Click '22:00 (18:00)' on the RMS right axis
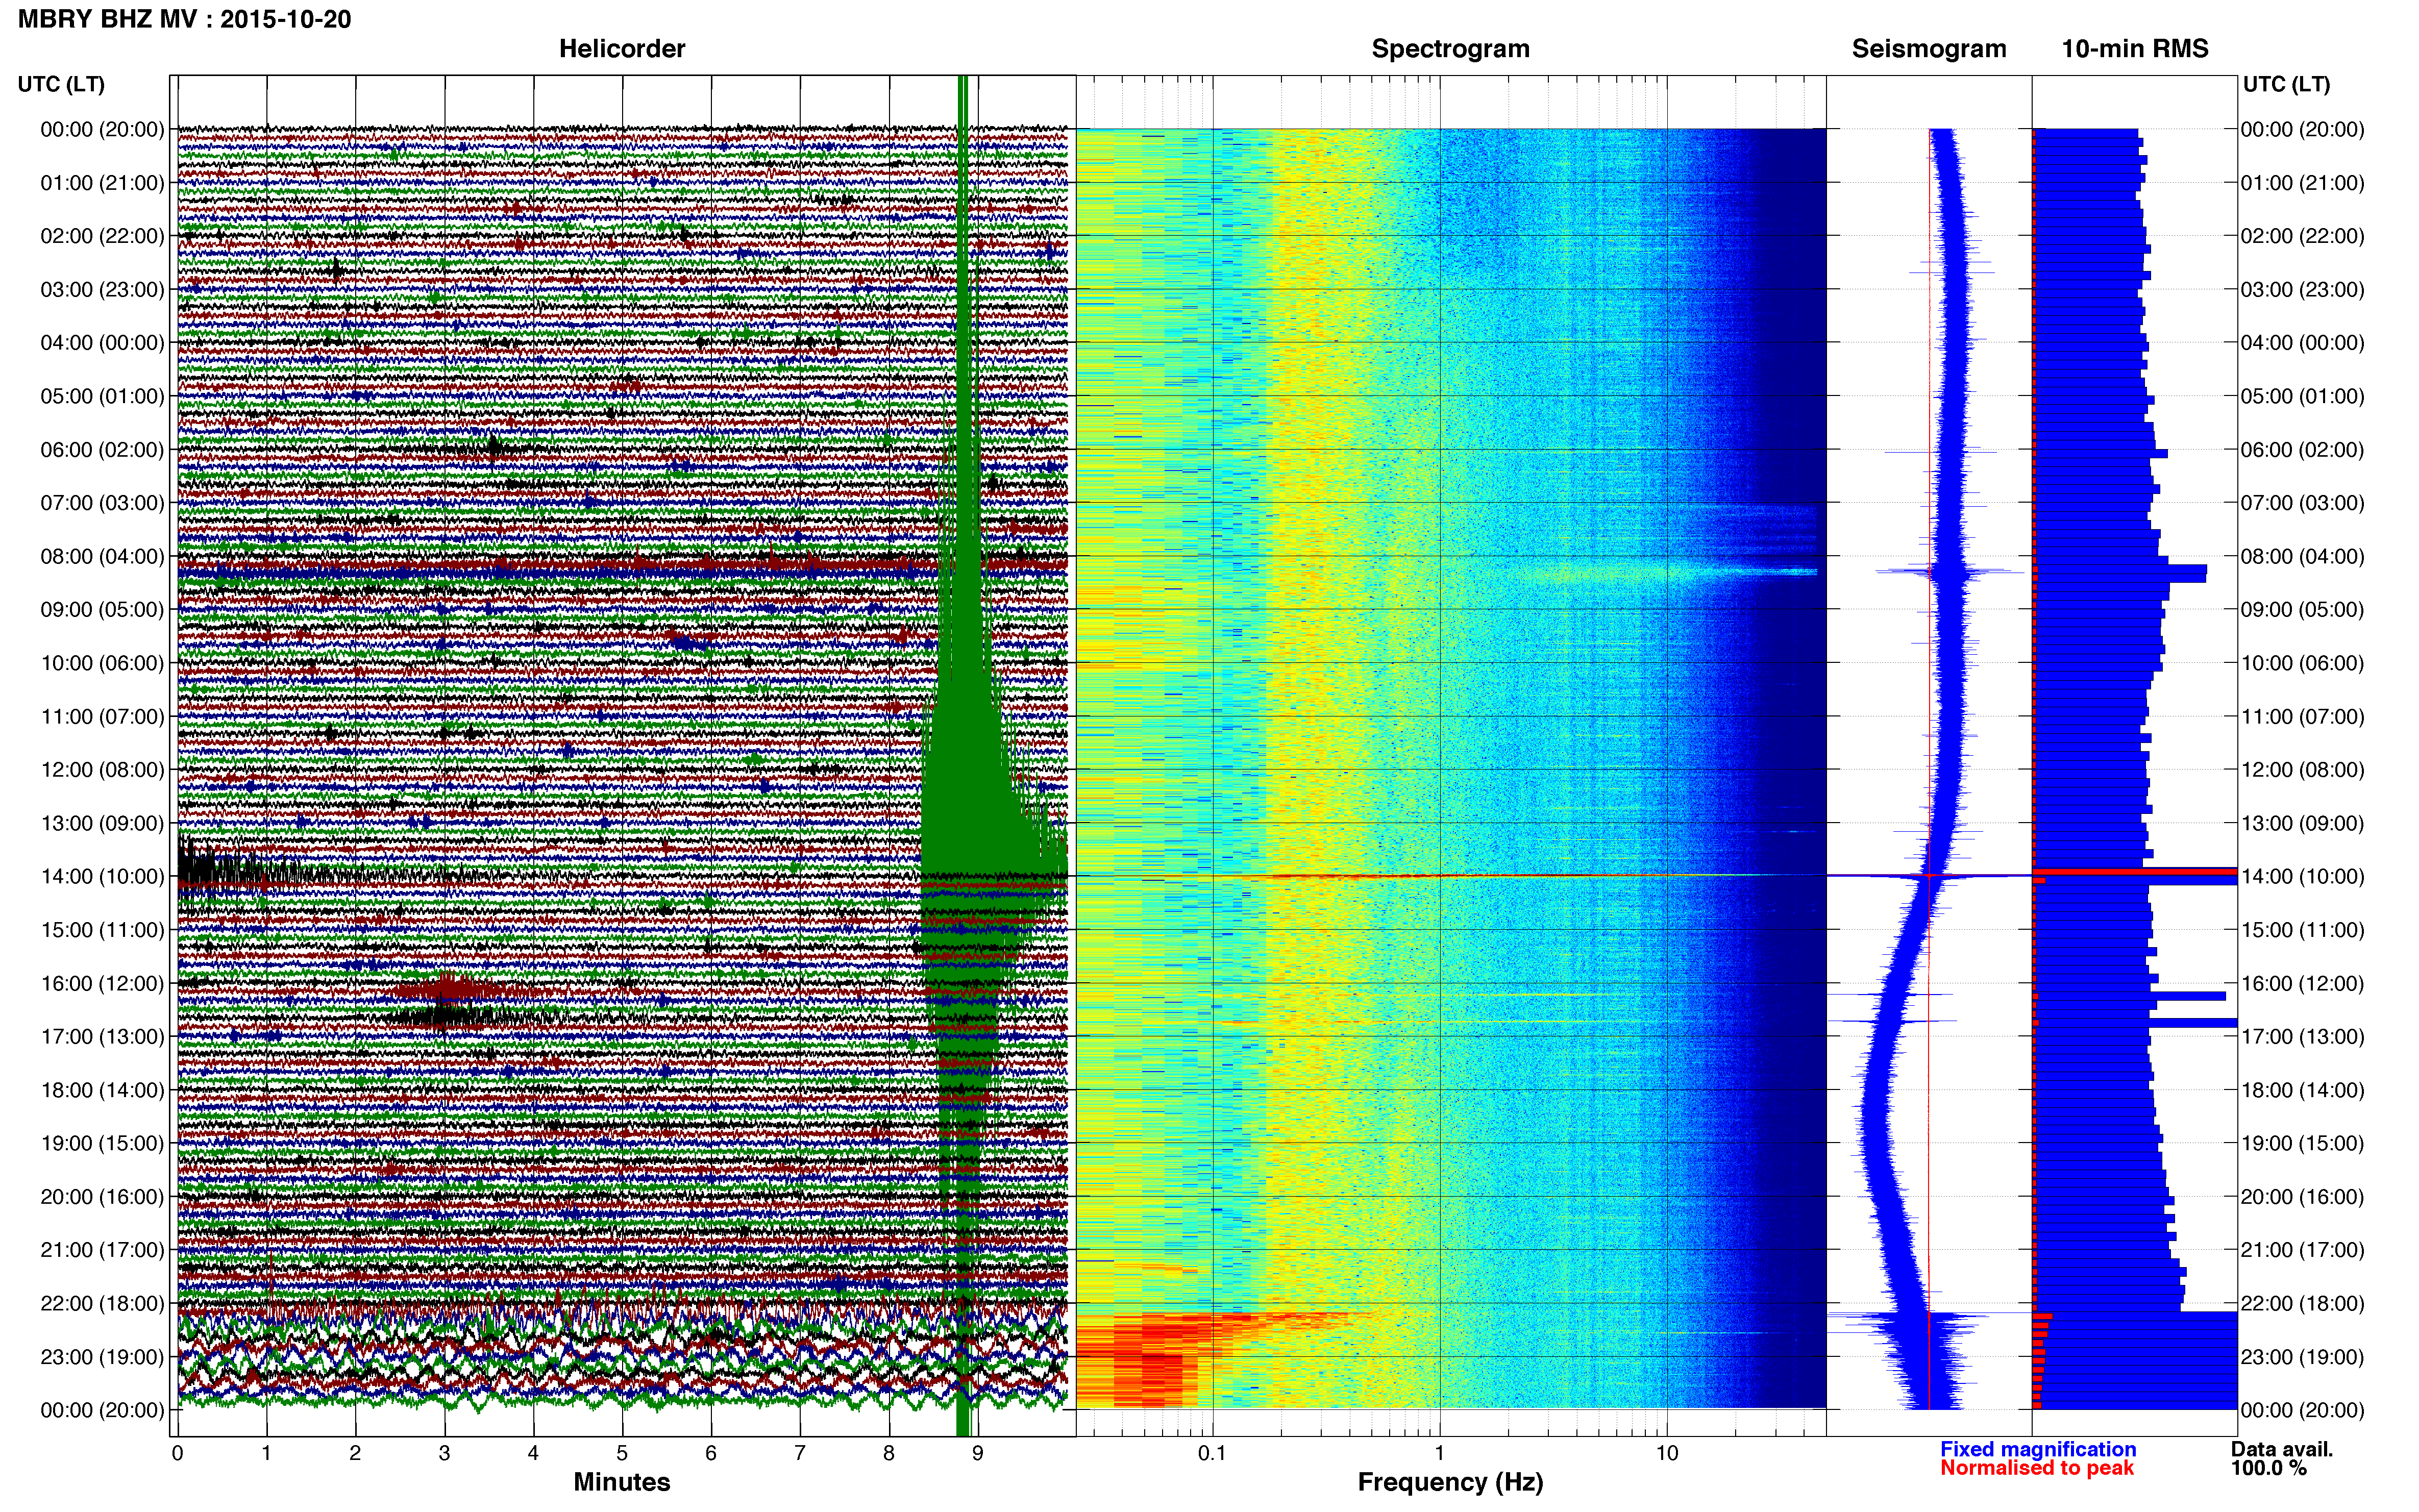 point(2302,1304)
